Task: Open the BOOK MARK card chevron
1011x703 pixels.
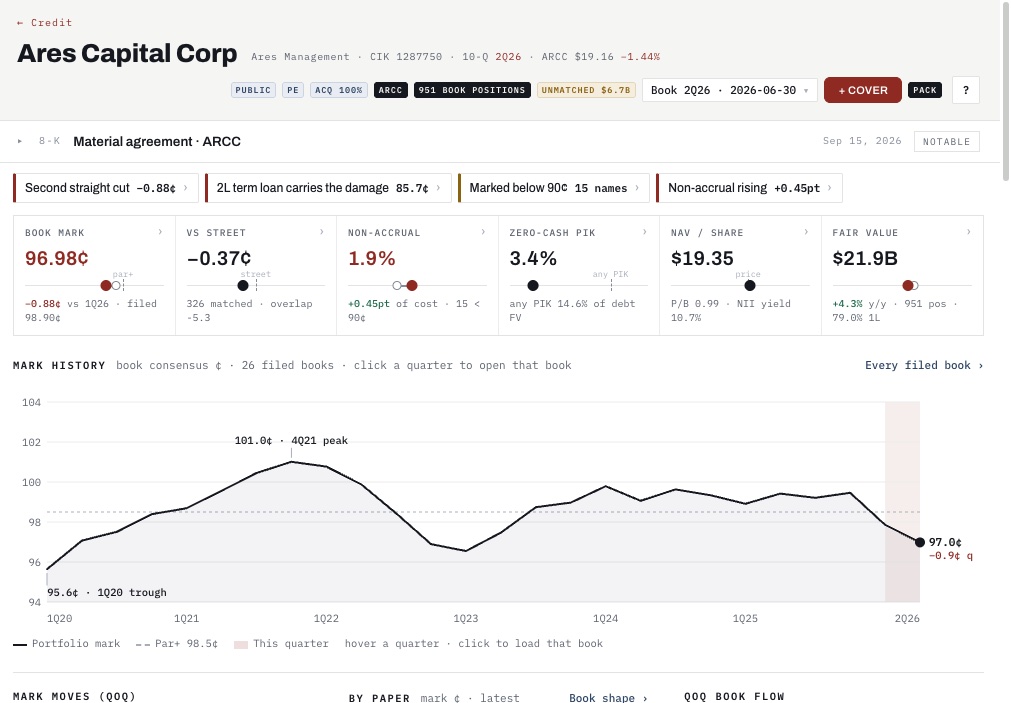Action: pos(160,232)
